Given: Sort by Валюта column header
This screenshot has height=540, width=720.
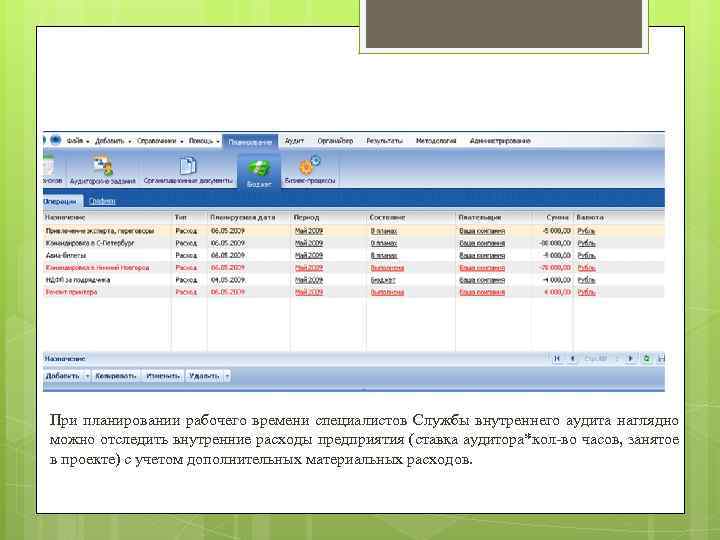Looking at the screenshot, I should tap(618, 217).
